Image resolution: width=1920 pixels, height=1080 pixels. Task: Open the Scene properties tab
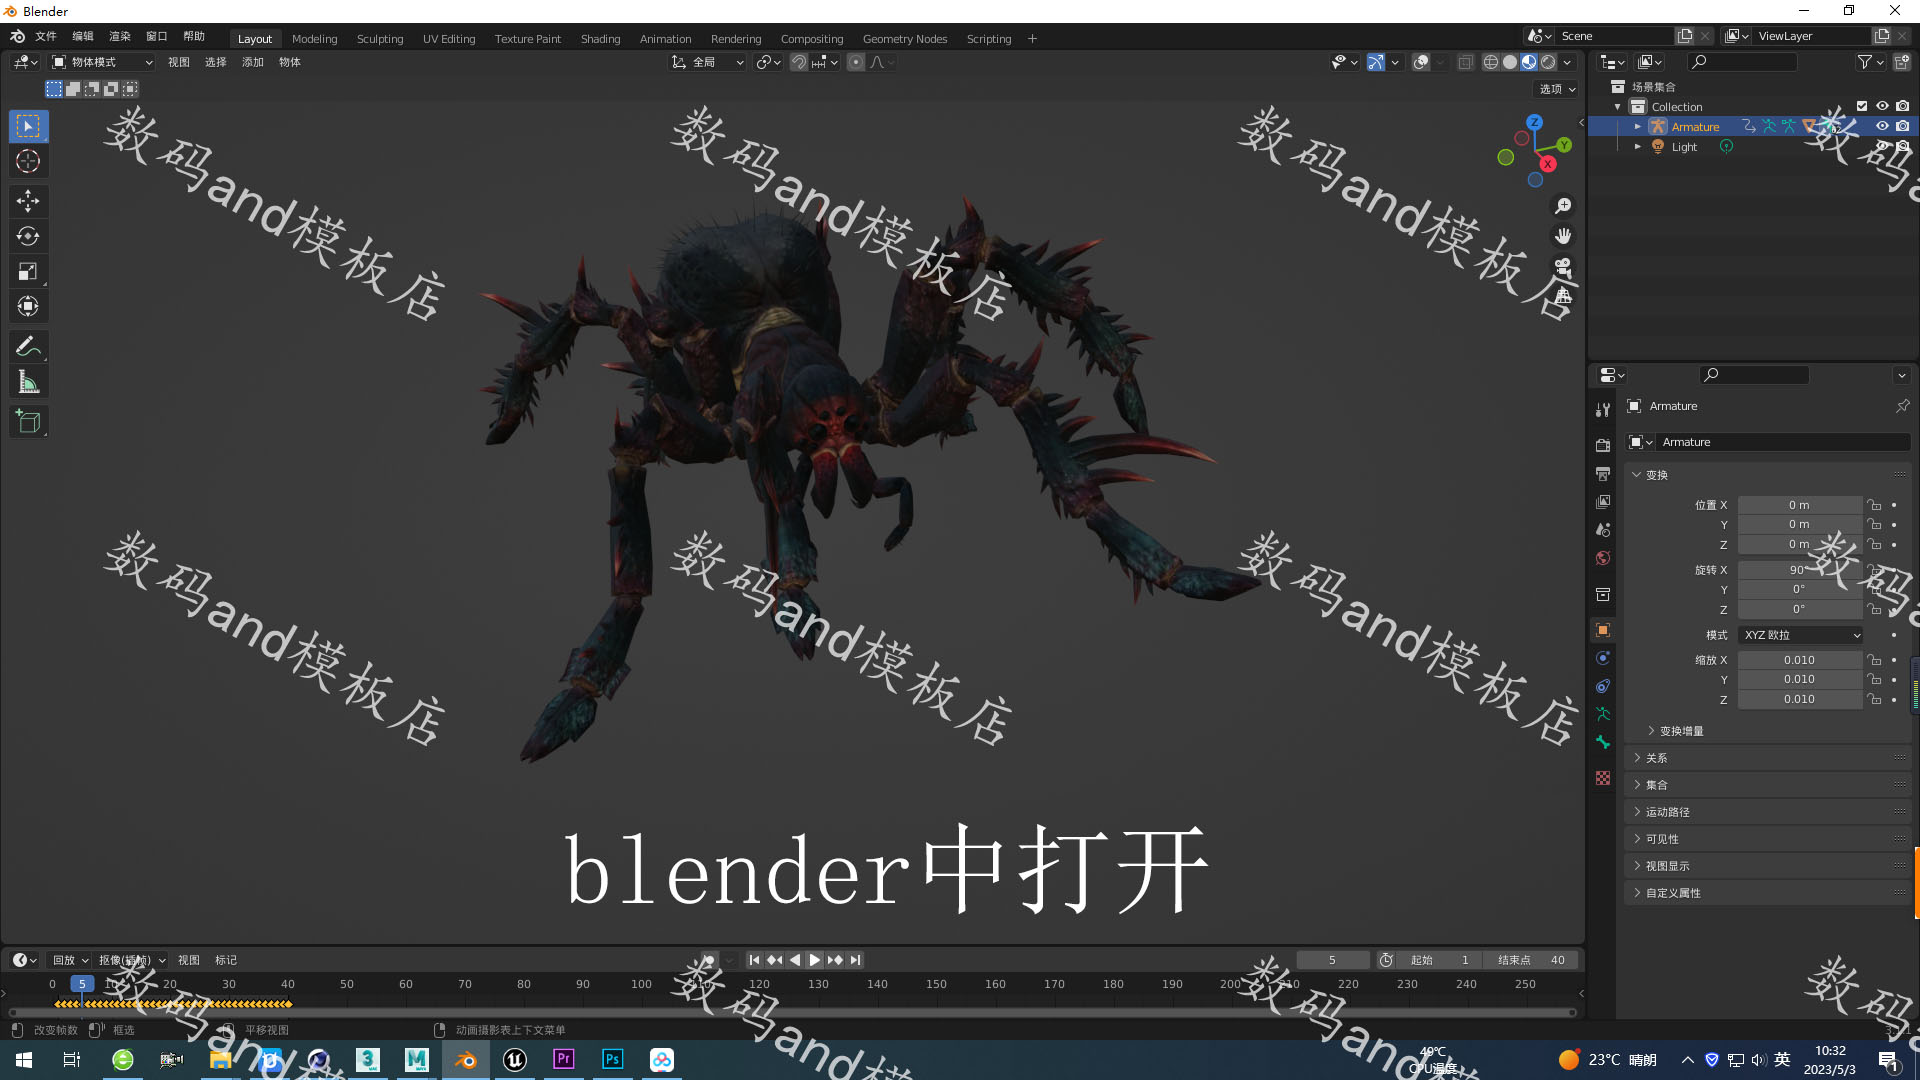(x=1603, y=529)
